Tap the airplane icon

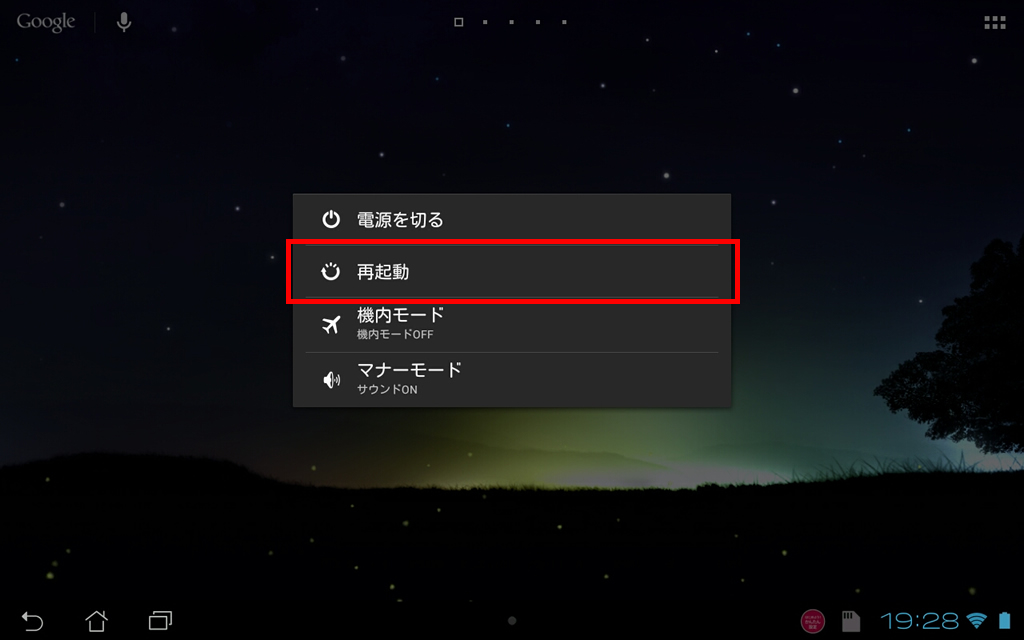(332, 325)
